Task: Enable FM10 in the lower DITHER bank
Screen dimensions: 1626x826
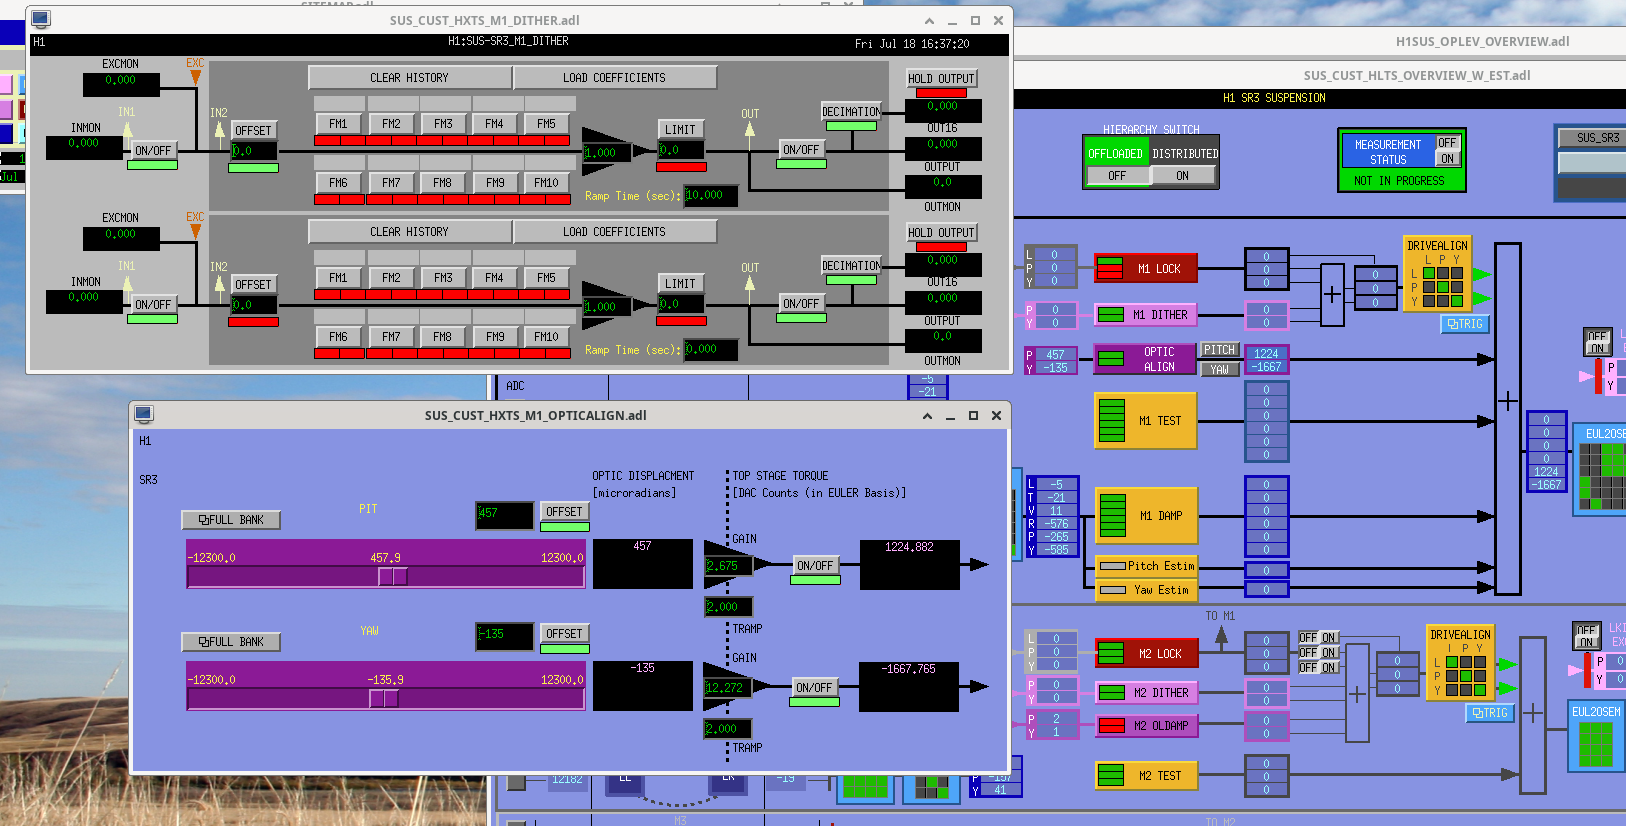Action: 546,337
